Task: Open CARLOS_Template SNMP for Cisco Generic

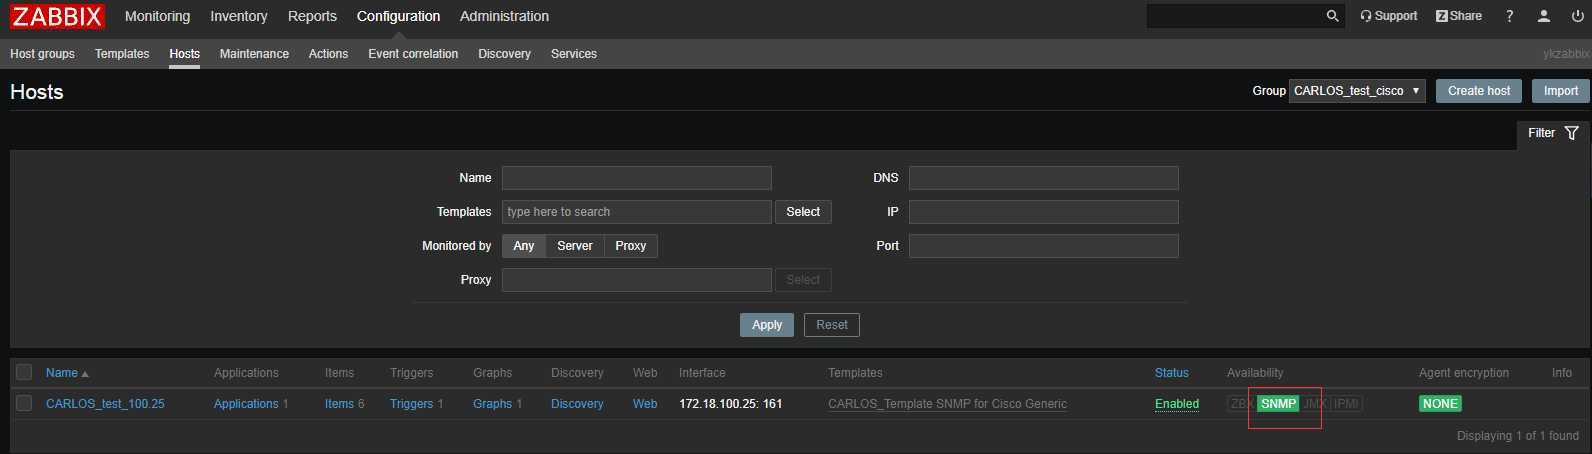Action: 947,404
